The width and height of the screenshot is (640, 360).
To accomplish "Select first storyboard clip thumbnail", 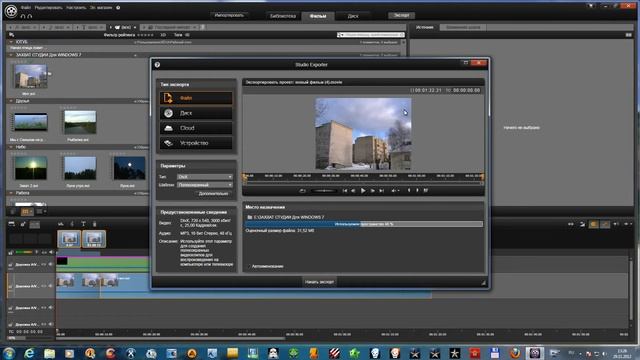I will (69, 239).
